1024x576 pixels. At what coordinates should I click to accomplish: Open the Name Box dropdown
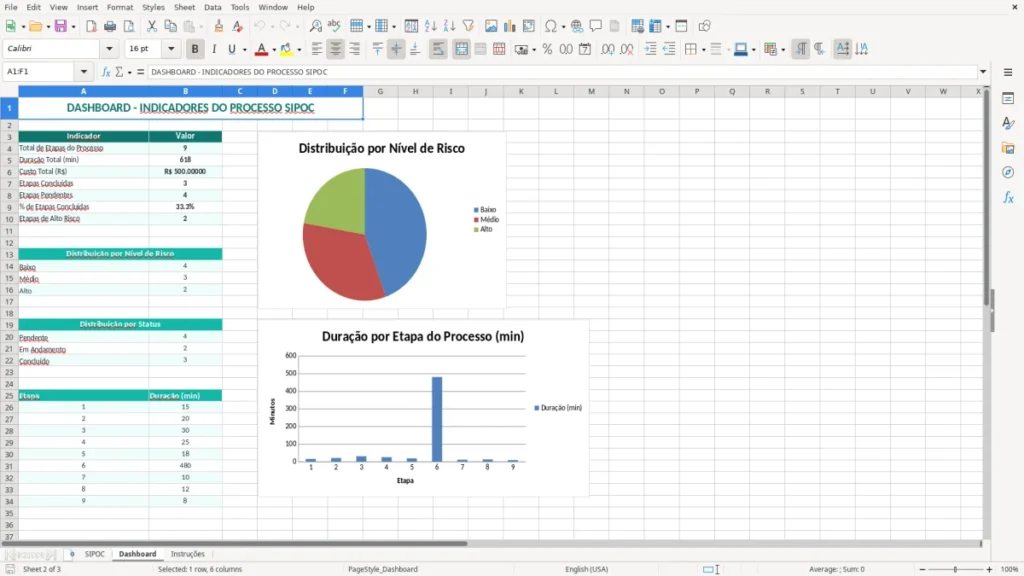pos(84,72)
